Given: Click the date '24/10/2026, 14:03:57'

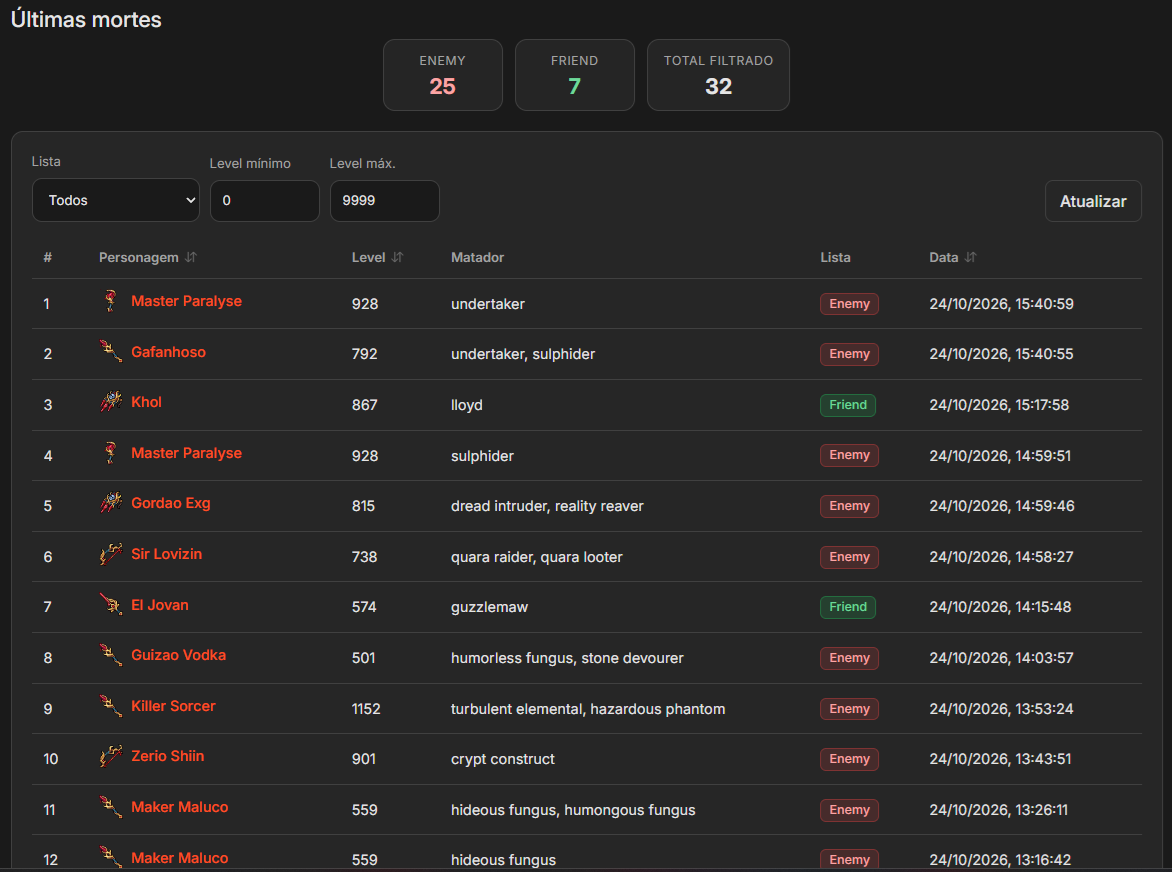Looking at the screenshot, I should tap(1002, 658).
